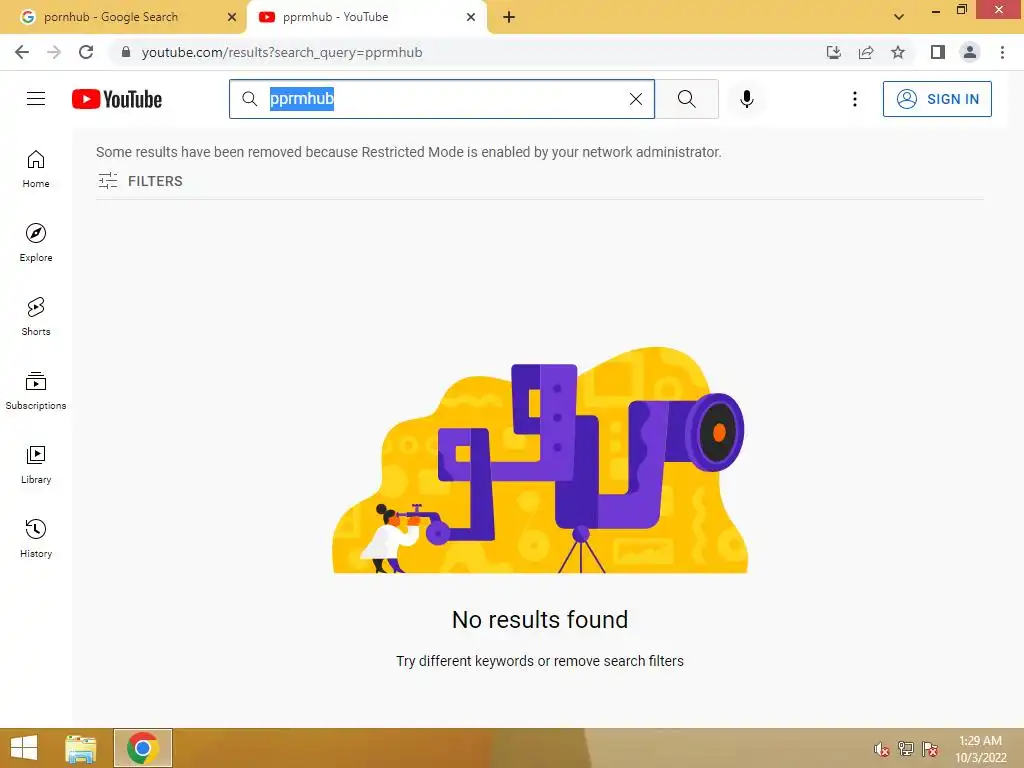The width and height of the screenshot is (1024, 768).
Task: Open the Windows Start button
Action: pyautogui.click(x=24, y=748)
